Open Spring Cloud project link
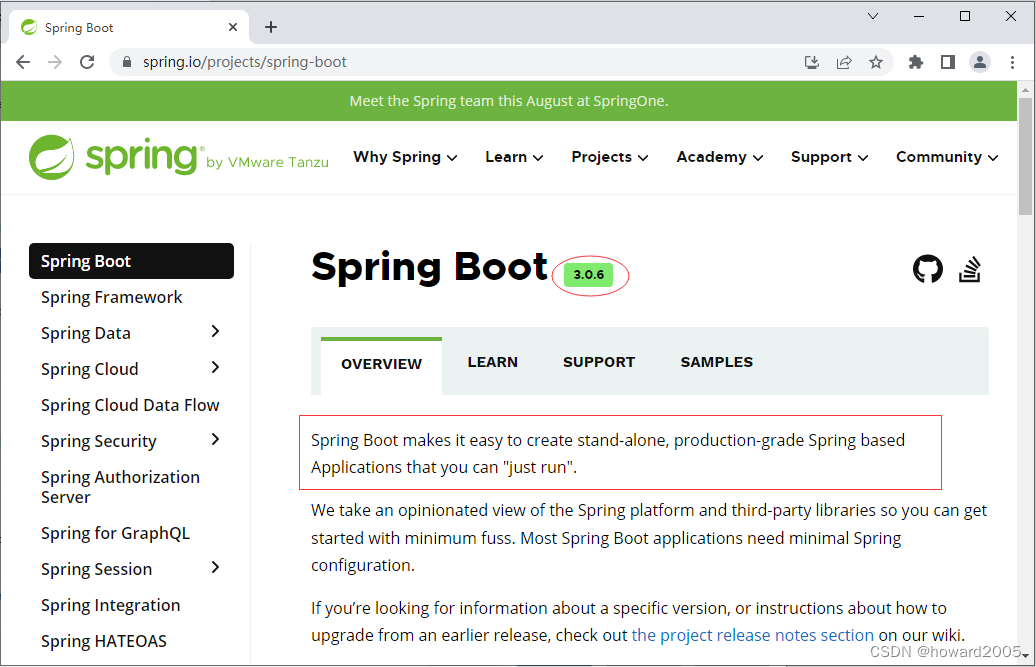 pos(89,369)
